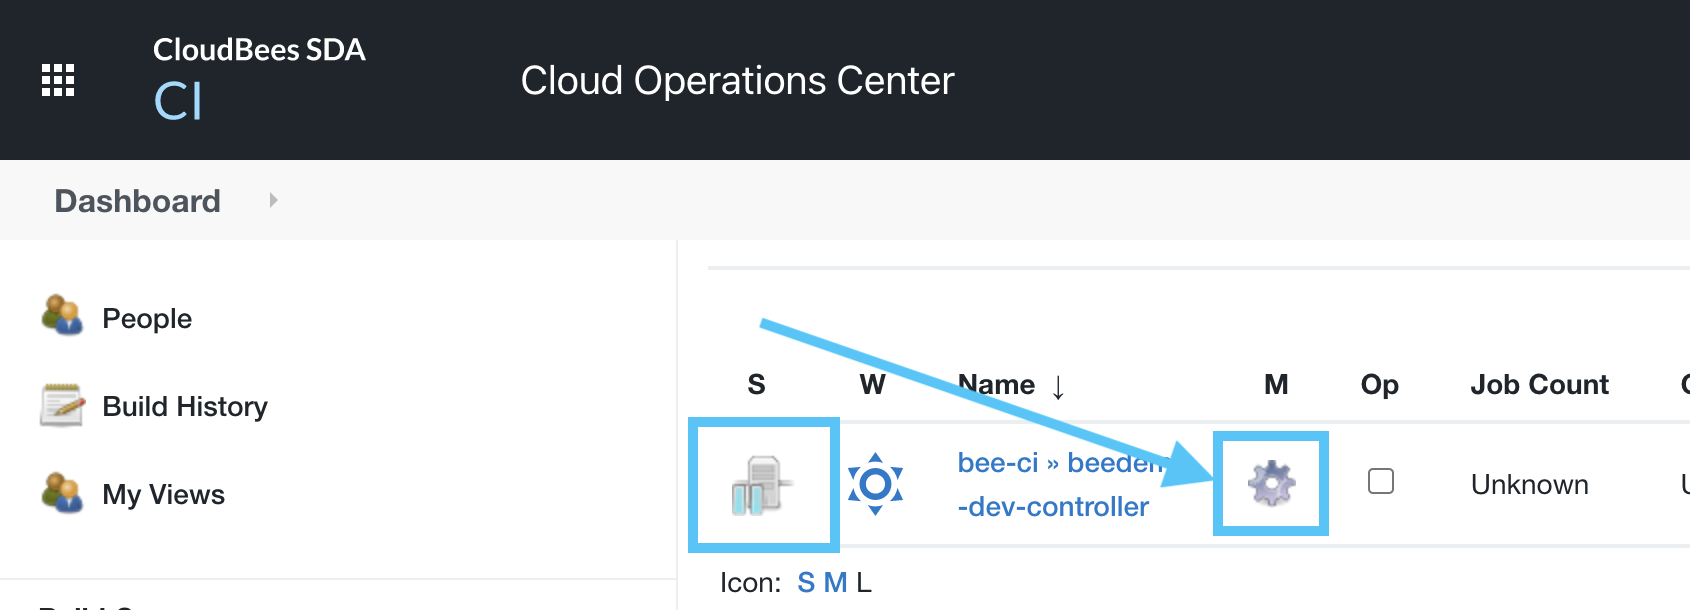Switch icon size to S
This screenshot has height=610, width=1690.
(x=806, y=582)
